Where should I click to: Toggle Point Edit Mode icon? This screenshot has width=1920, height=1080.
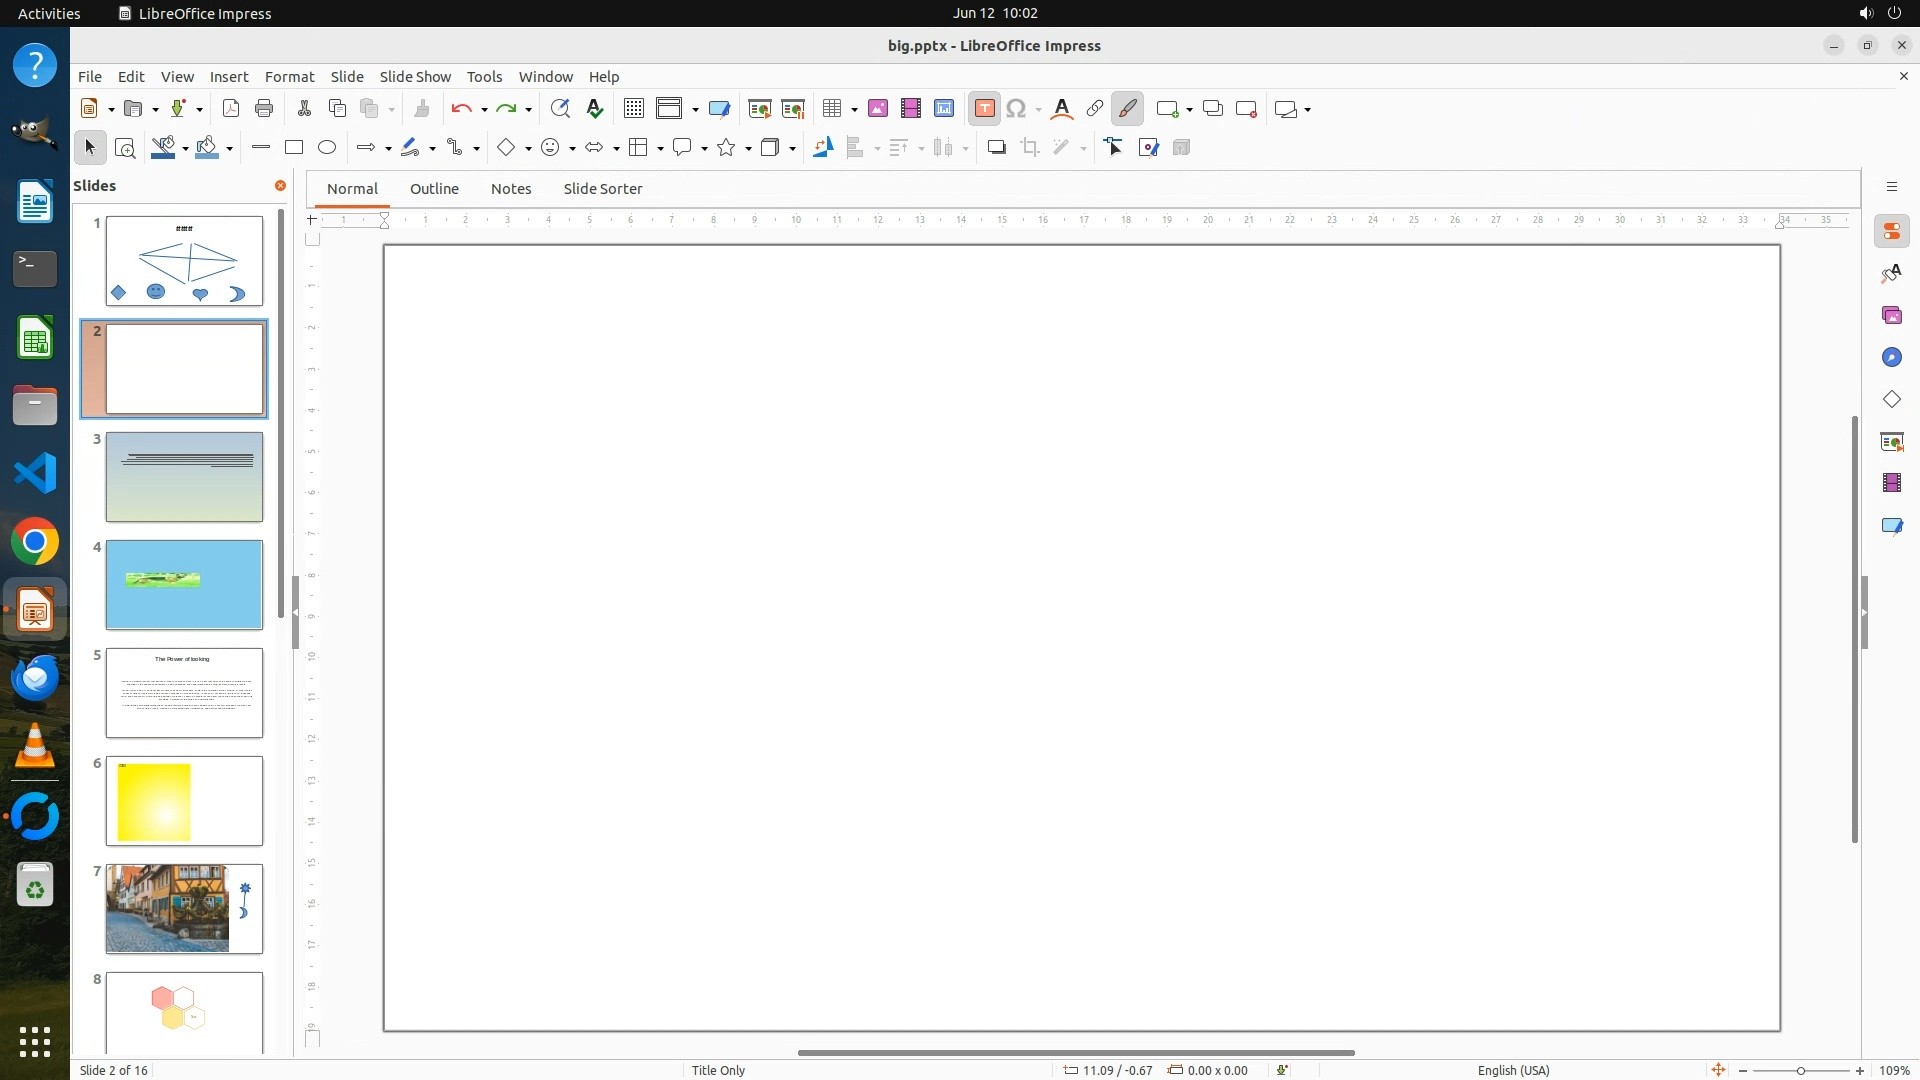tap(1114, 148)
